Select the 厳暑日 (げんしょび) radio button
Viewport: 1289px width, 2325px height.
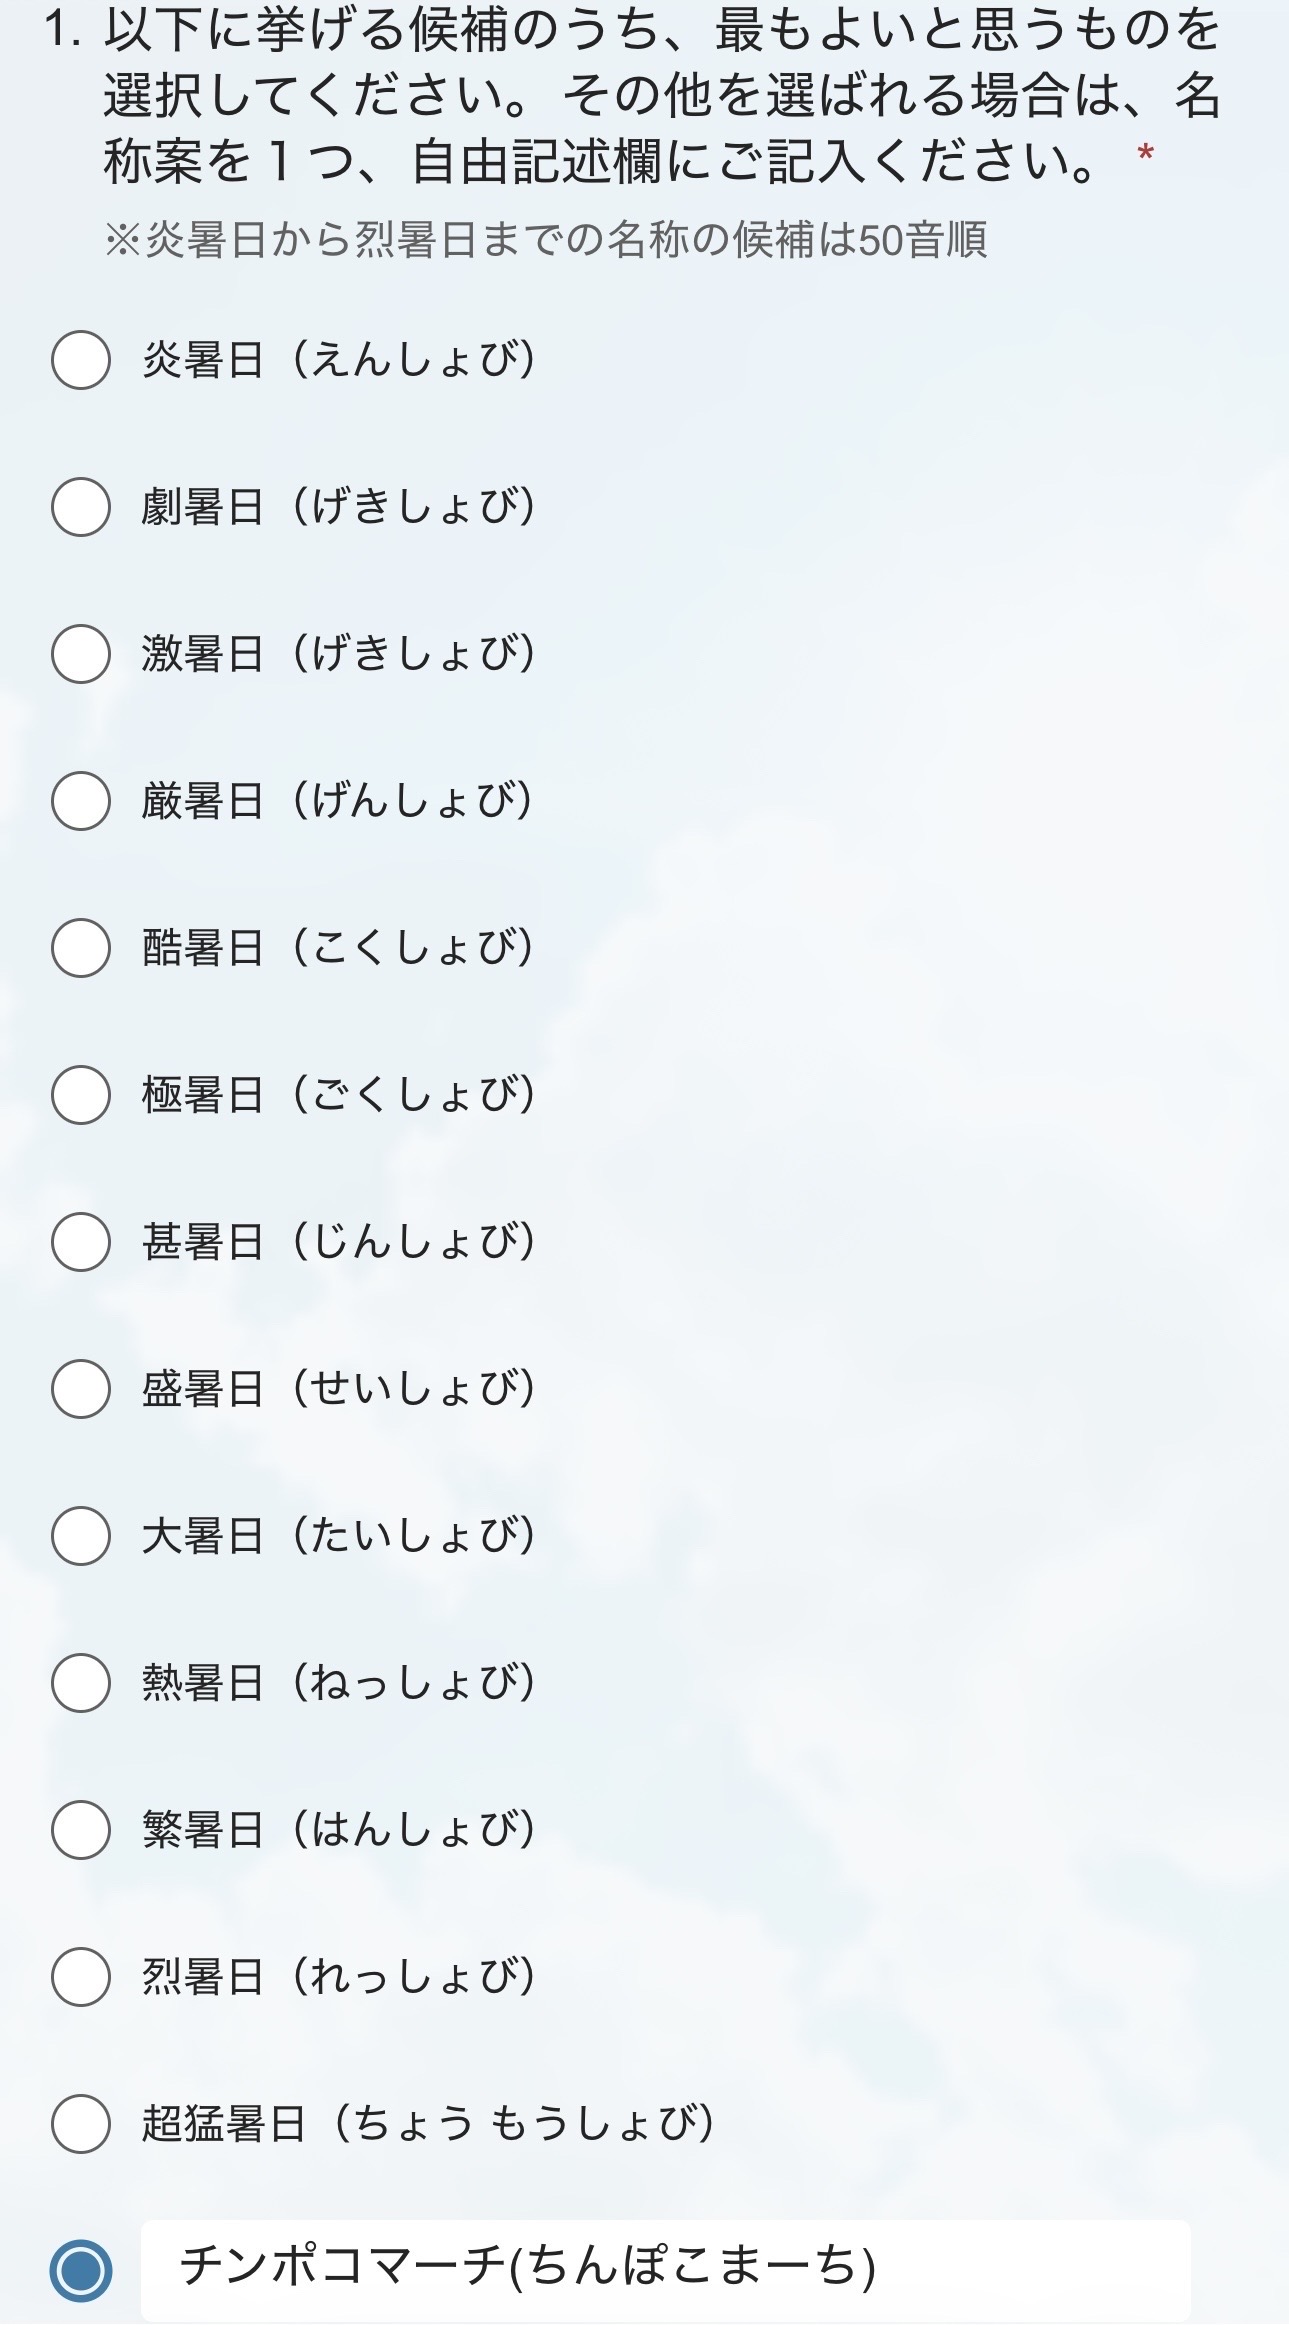coord(81,801)
